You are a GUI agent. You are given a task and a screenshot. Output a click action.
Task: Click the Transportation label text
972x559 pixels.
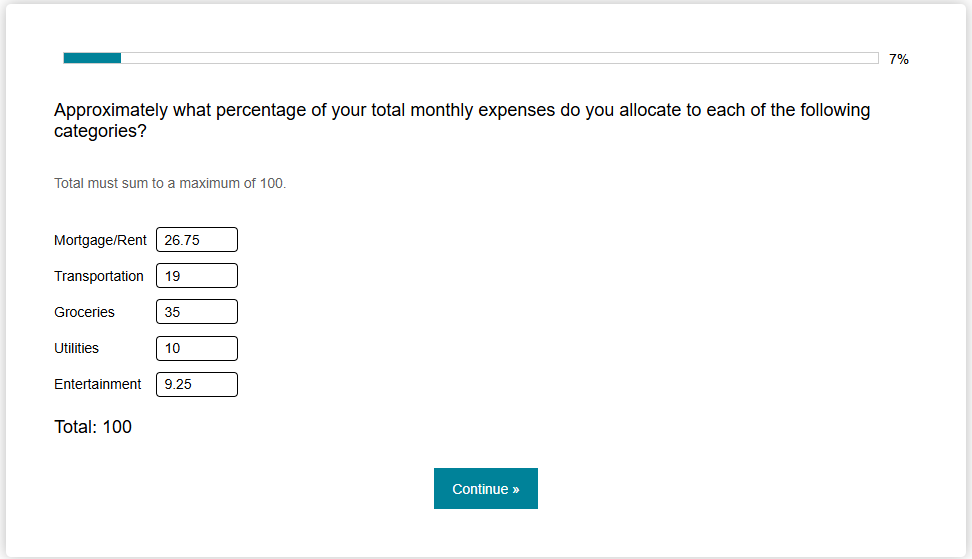[99, 276]
